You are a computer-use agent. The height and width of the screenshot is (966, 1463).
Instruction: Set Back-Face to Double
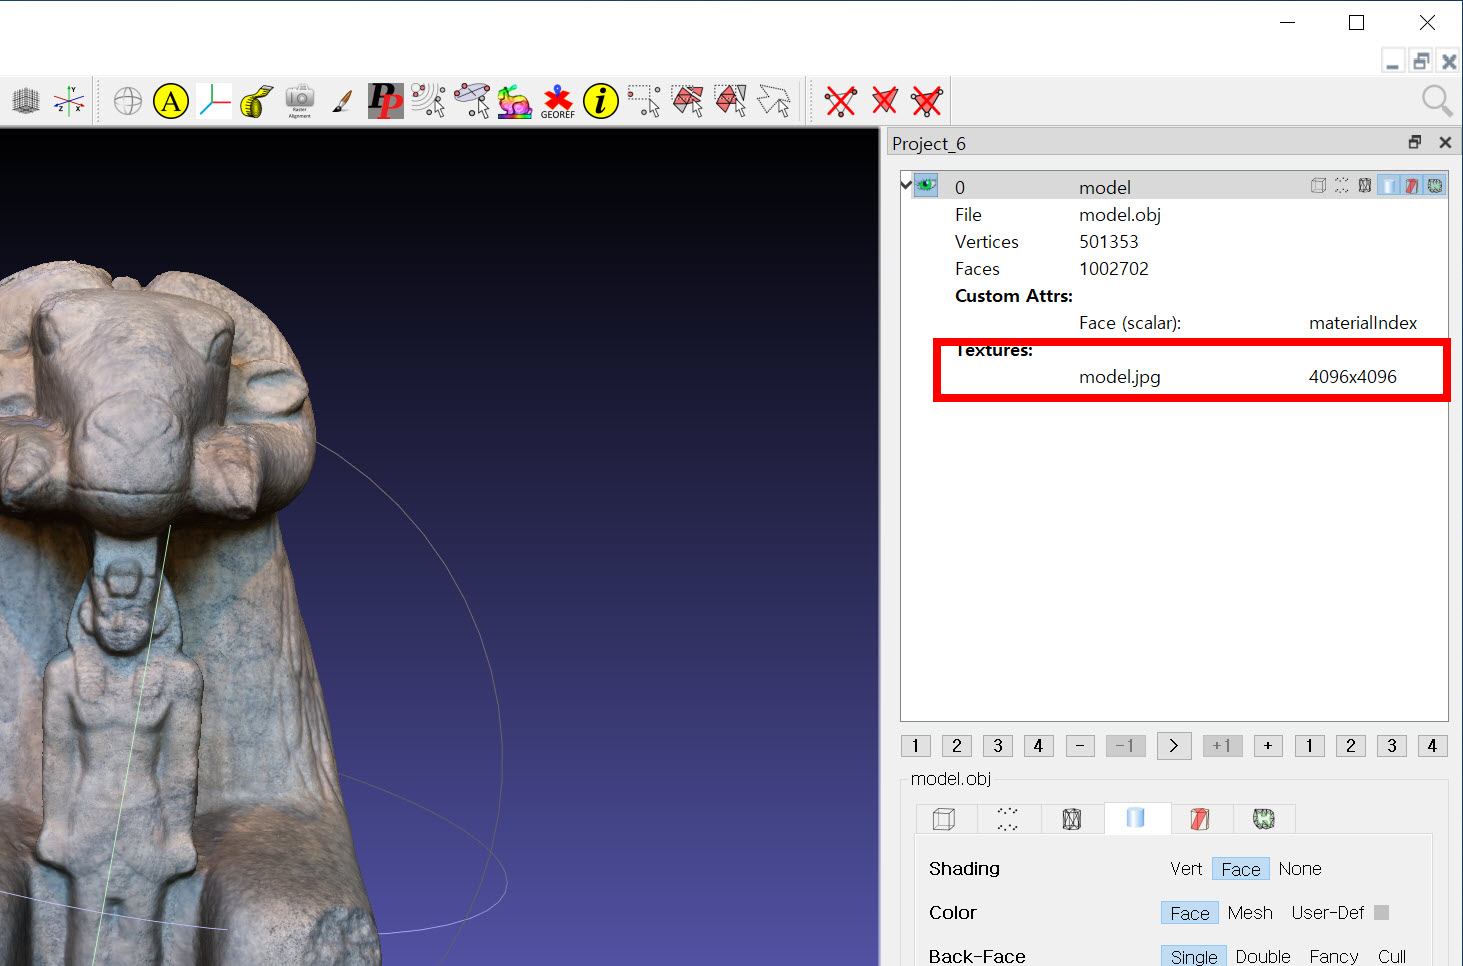tap(1263, 957)
